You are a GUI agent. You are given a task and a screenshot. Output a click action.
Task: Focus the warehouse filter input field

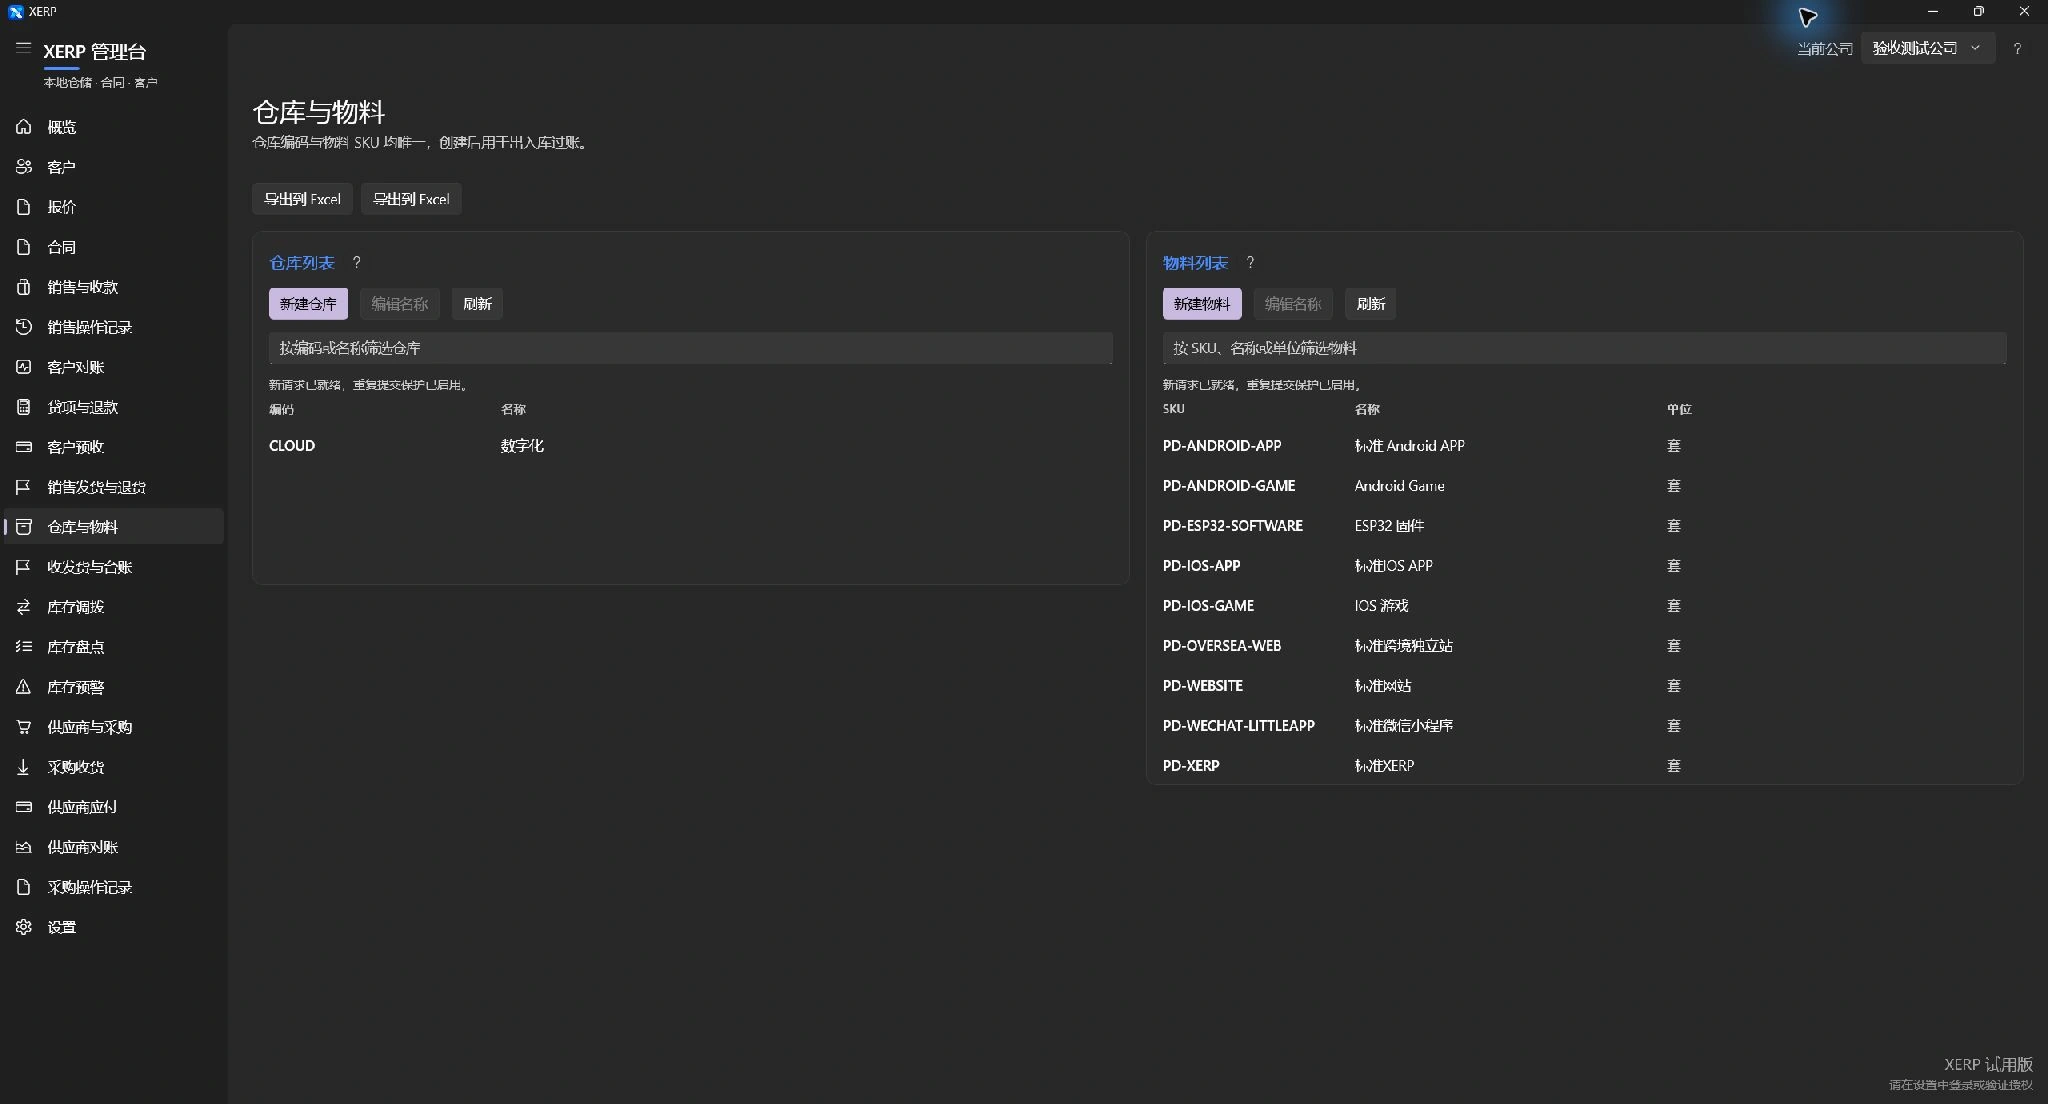click(x=690, y=348)
